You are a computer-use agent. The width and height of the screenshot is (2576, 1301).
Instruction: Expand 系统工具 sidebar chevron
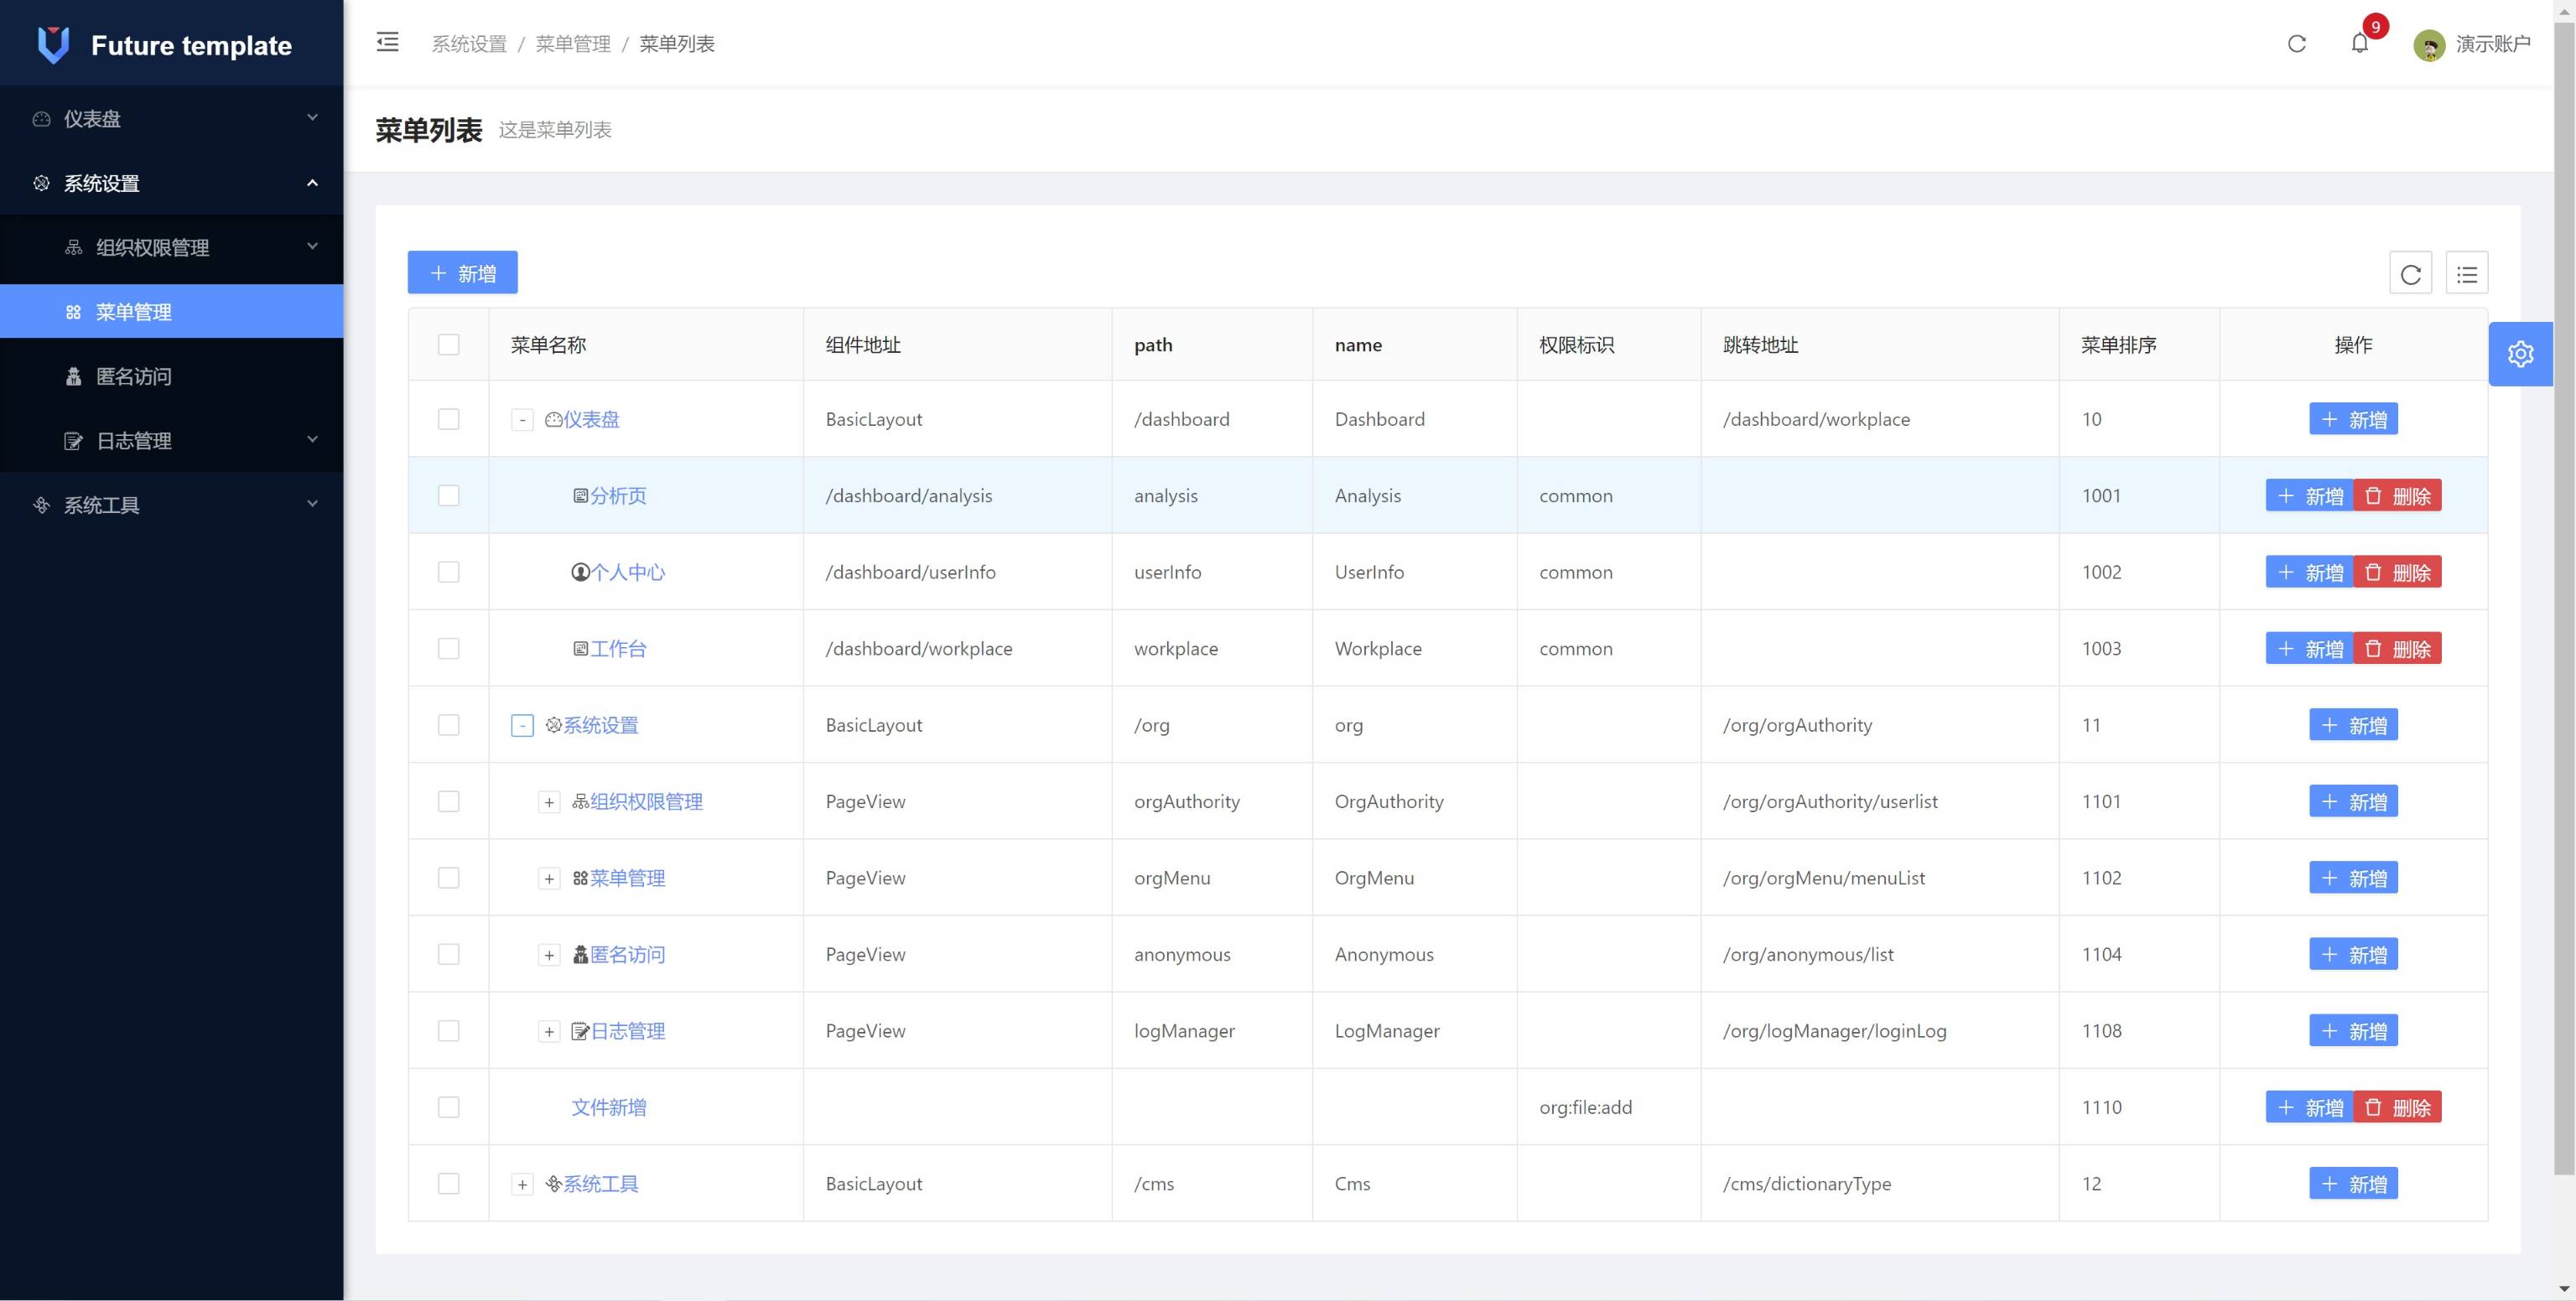(312, 504)
